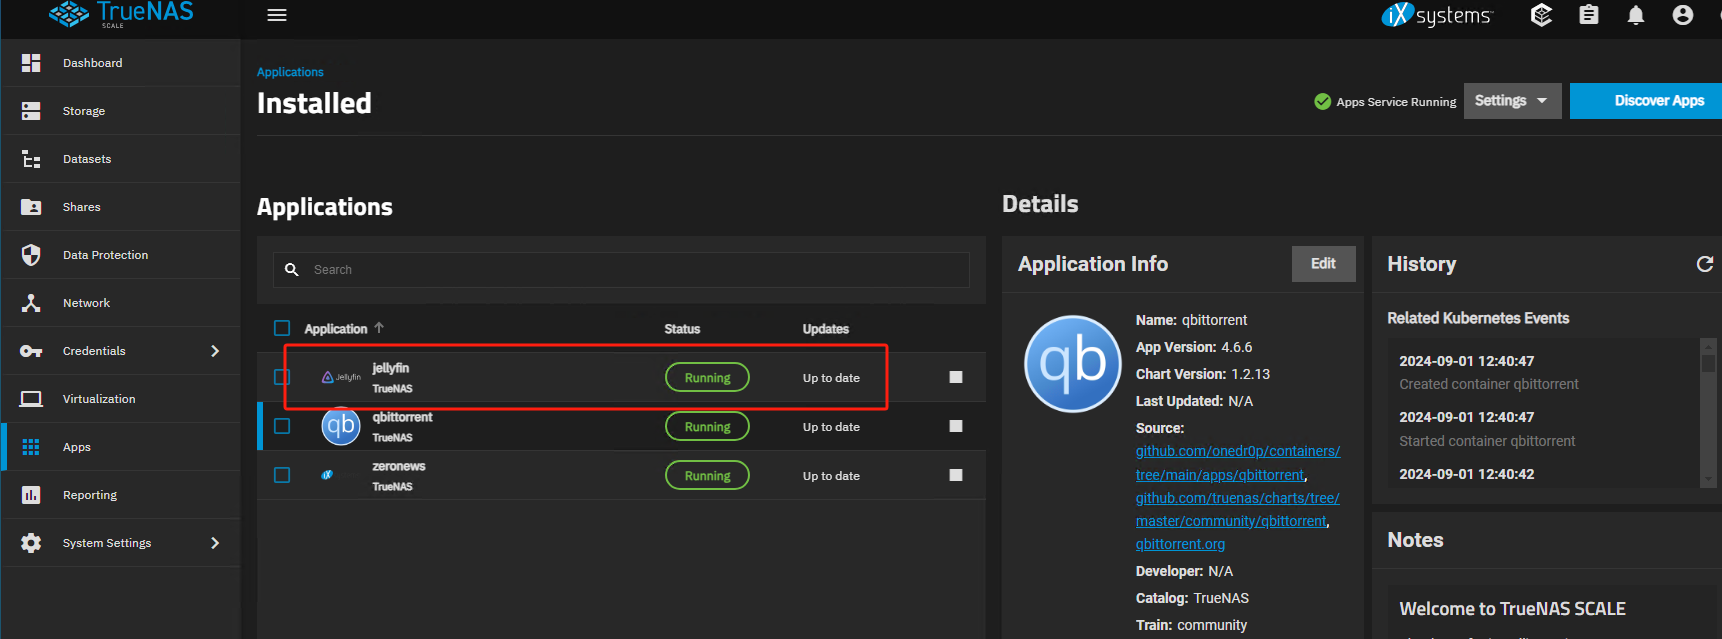Viewport: 1722px width, 639px height.
Task: Click the Data Protection shield icon
Action: click(x=31, y=255)
